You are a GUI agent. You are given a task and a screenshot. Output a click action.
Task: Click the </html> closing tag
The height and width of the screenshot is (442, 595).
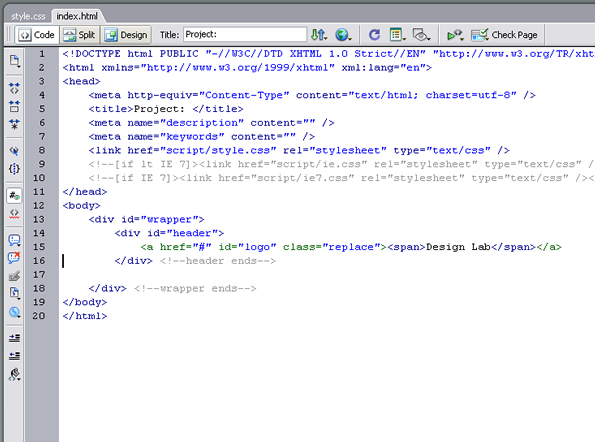tap(85, 316)
